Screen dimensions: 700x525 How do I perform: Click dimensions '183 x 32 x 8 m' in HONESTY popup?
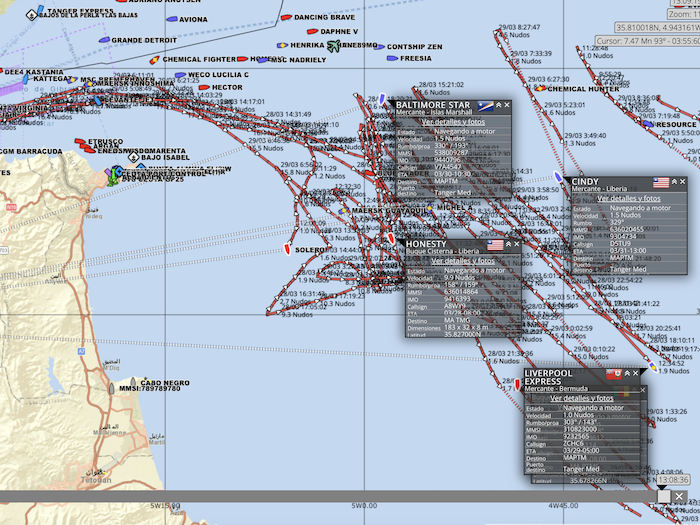467,327
